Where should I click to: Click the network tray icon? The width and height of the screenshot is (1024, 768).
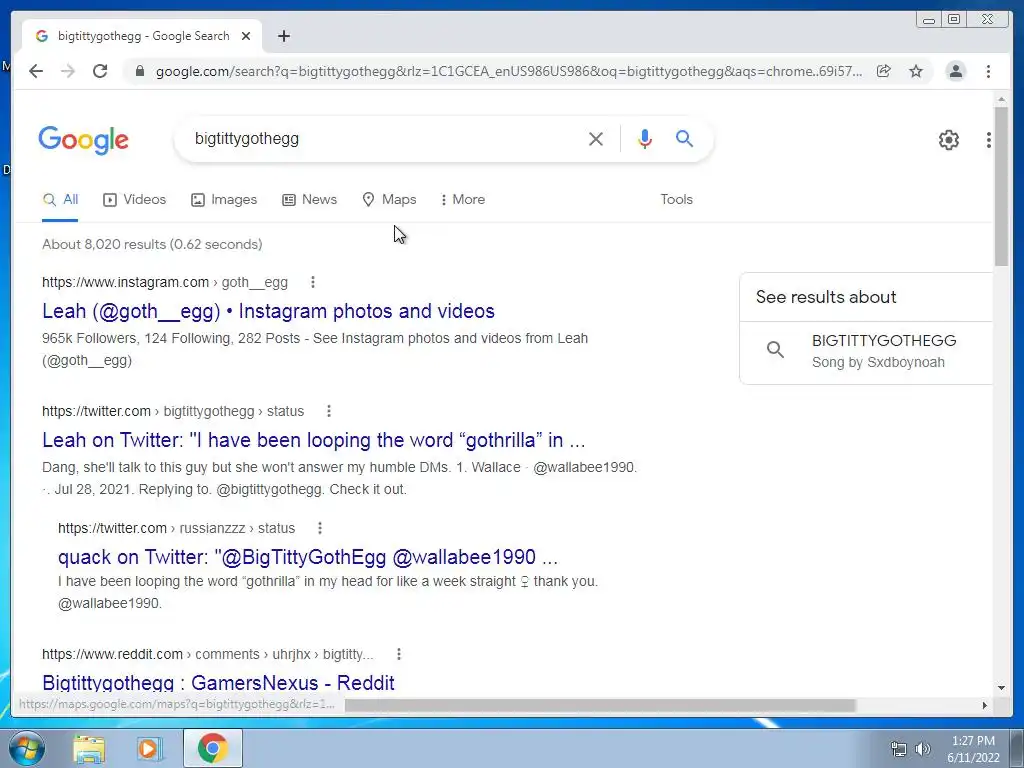tap(899, 749)
